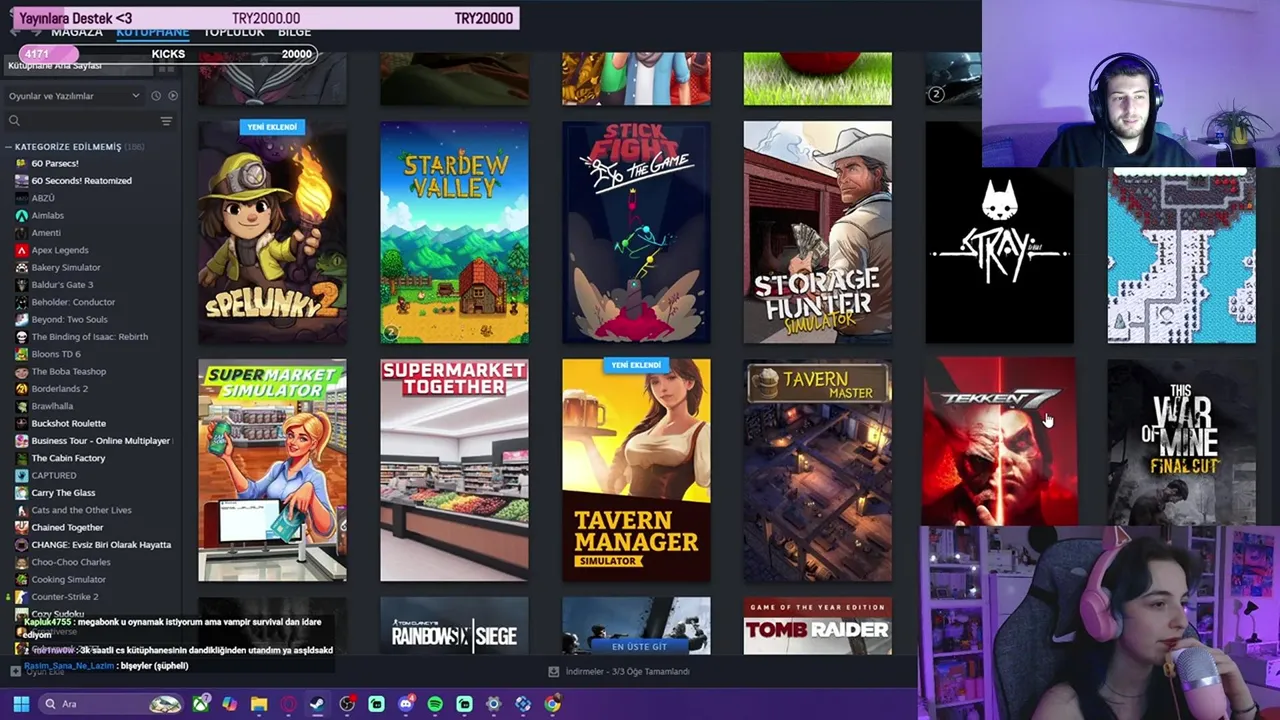
Task: Click the Aimlabs game icon
Action: (21, 215)
